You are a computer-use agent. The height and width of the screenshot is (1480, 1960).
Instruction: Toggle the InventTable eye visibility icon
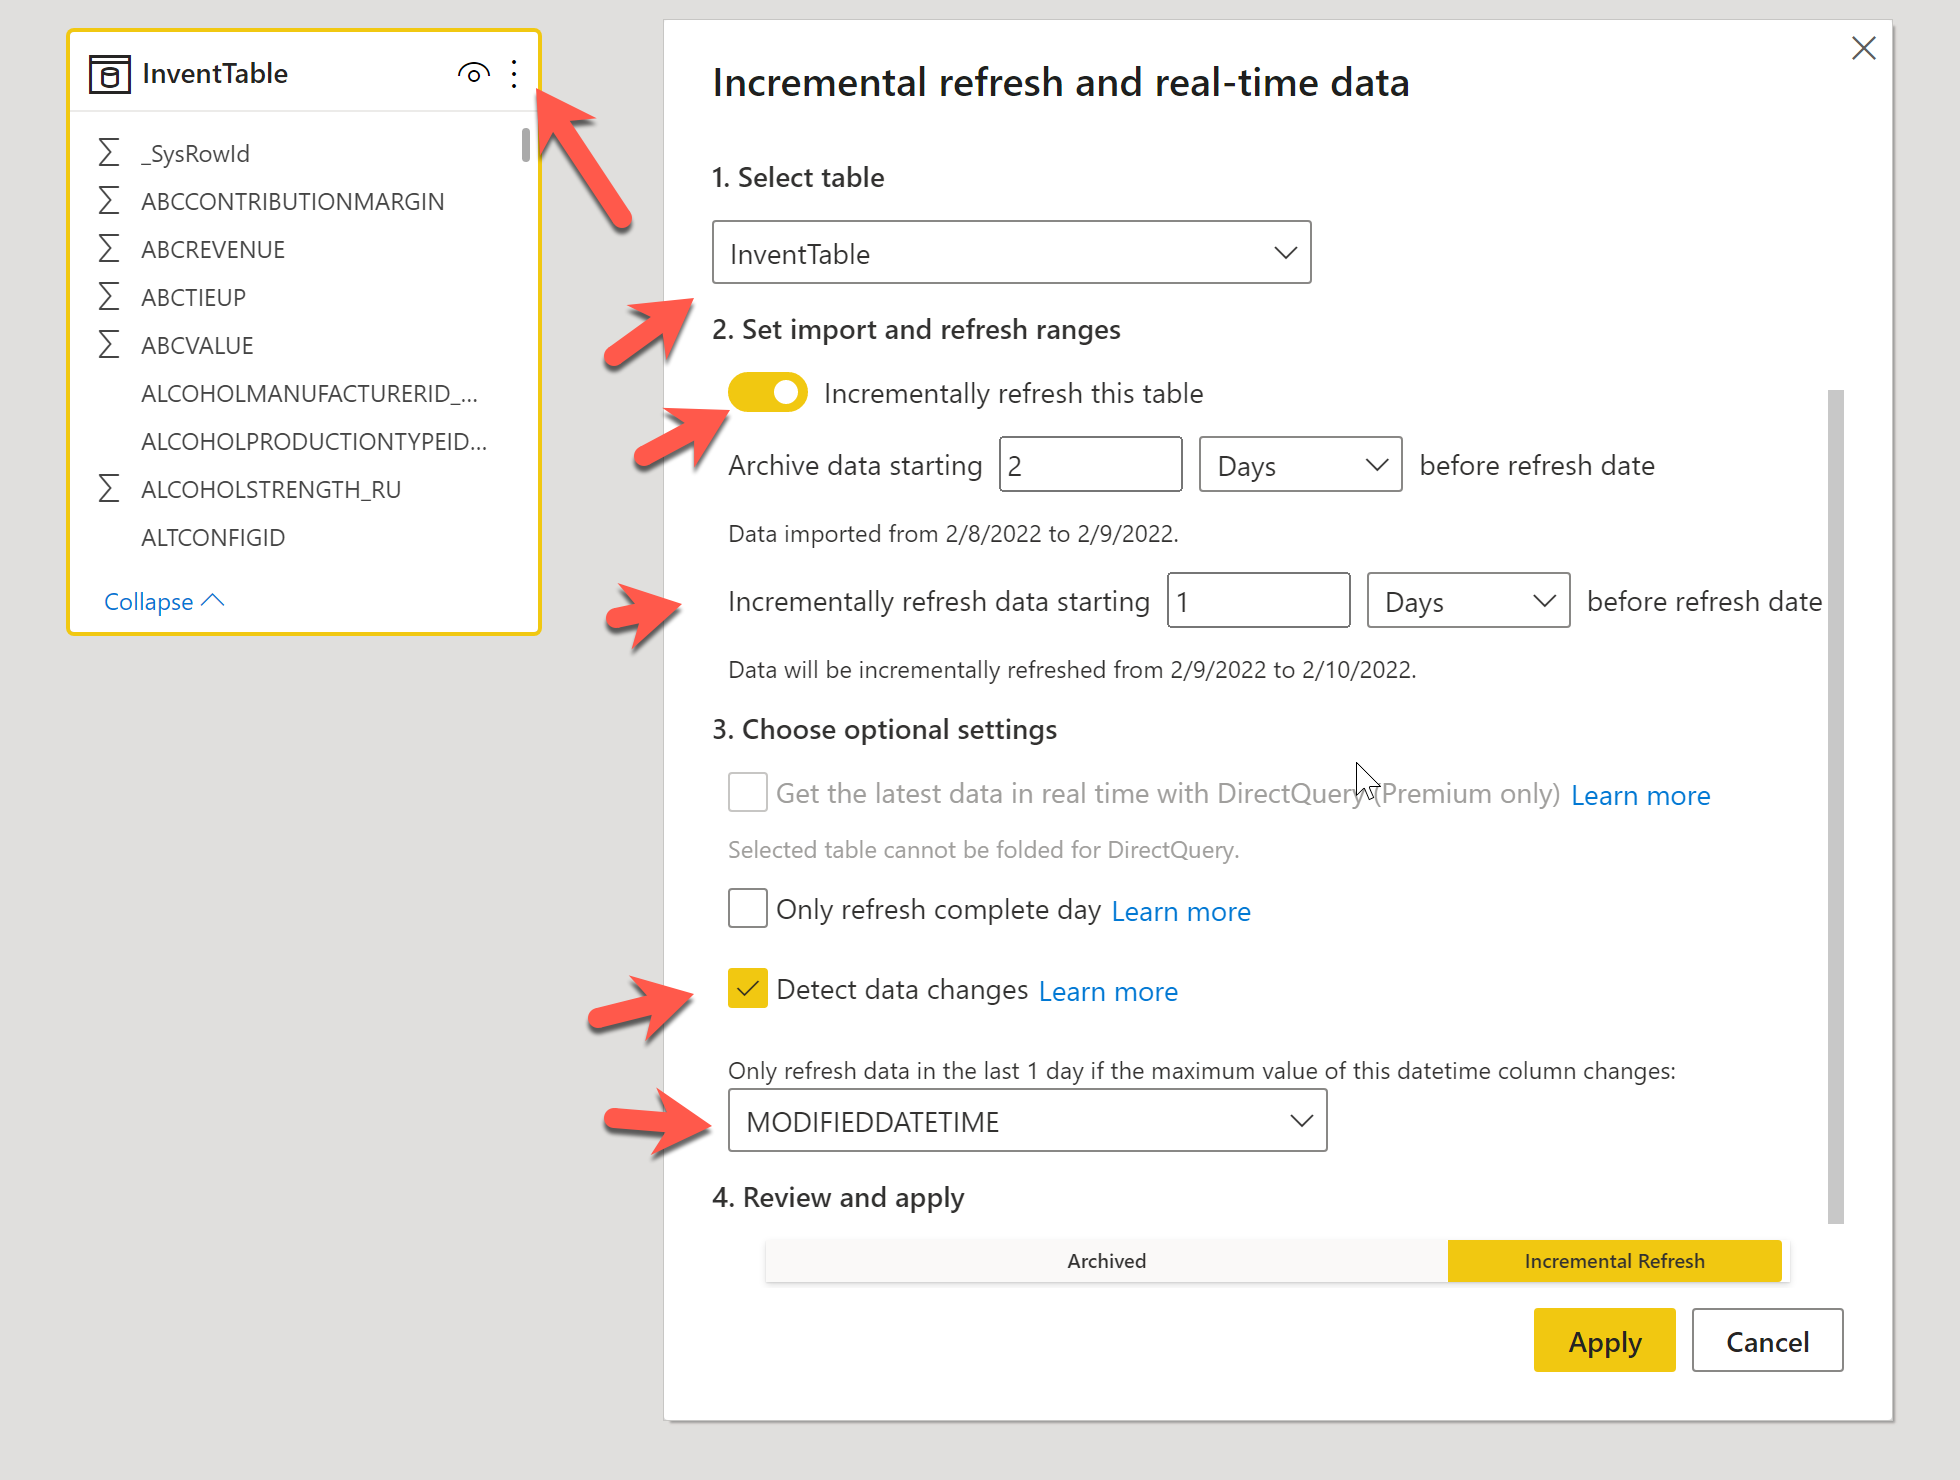click(x=473, y=73)
